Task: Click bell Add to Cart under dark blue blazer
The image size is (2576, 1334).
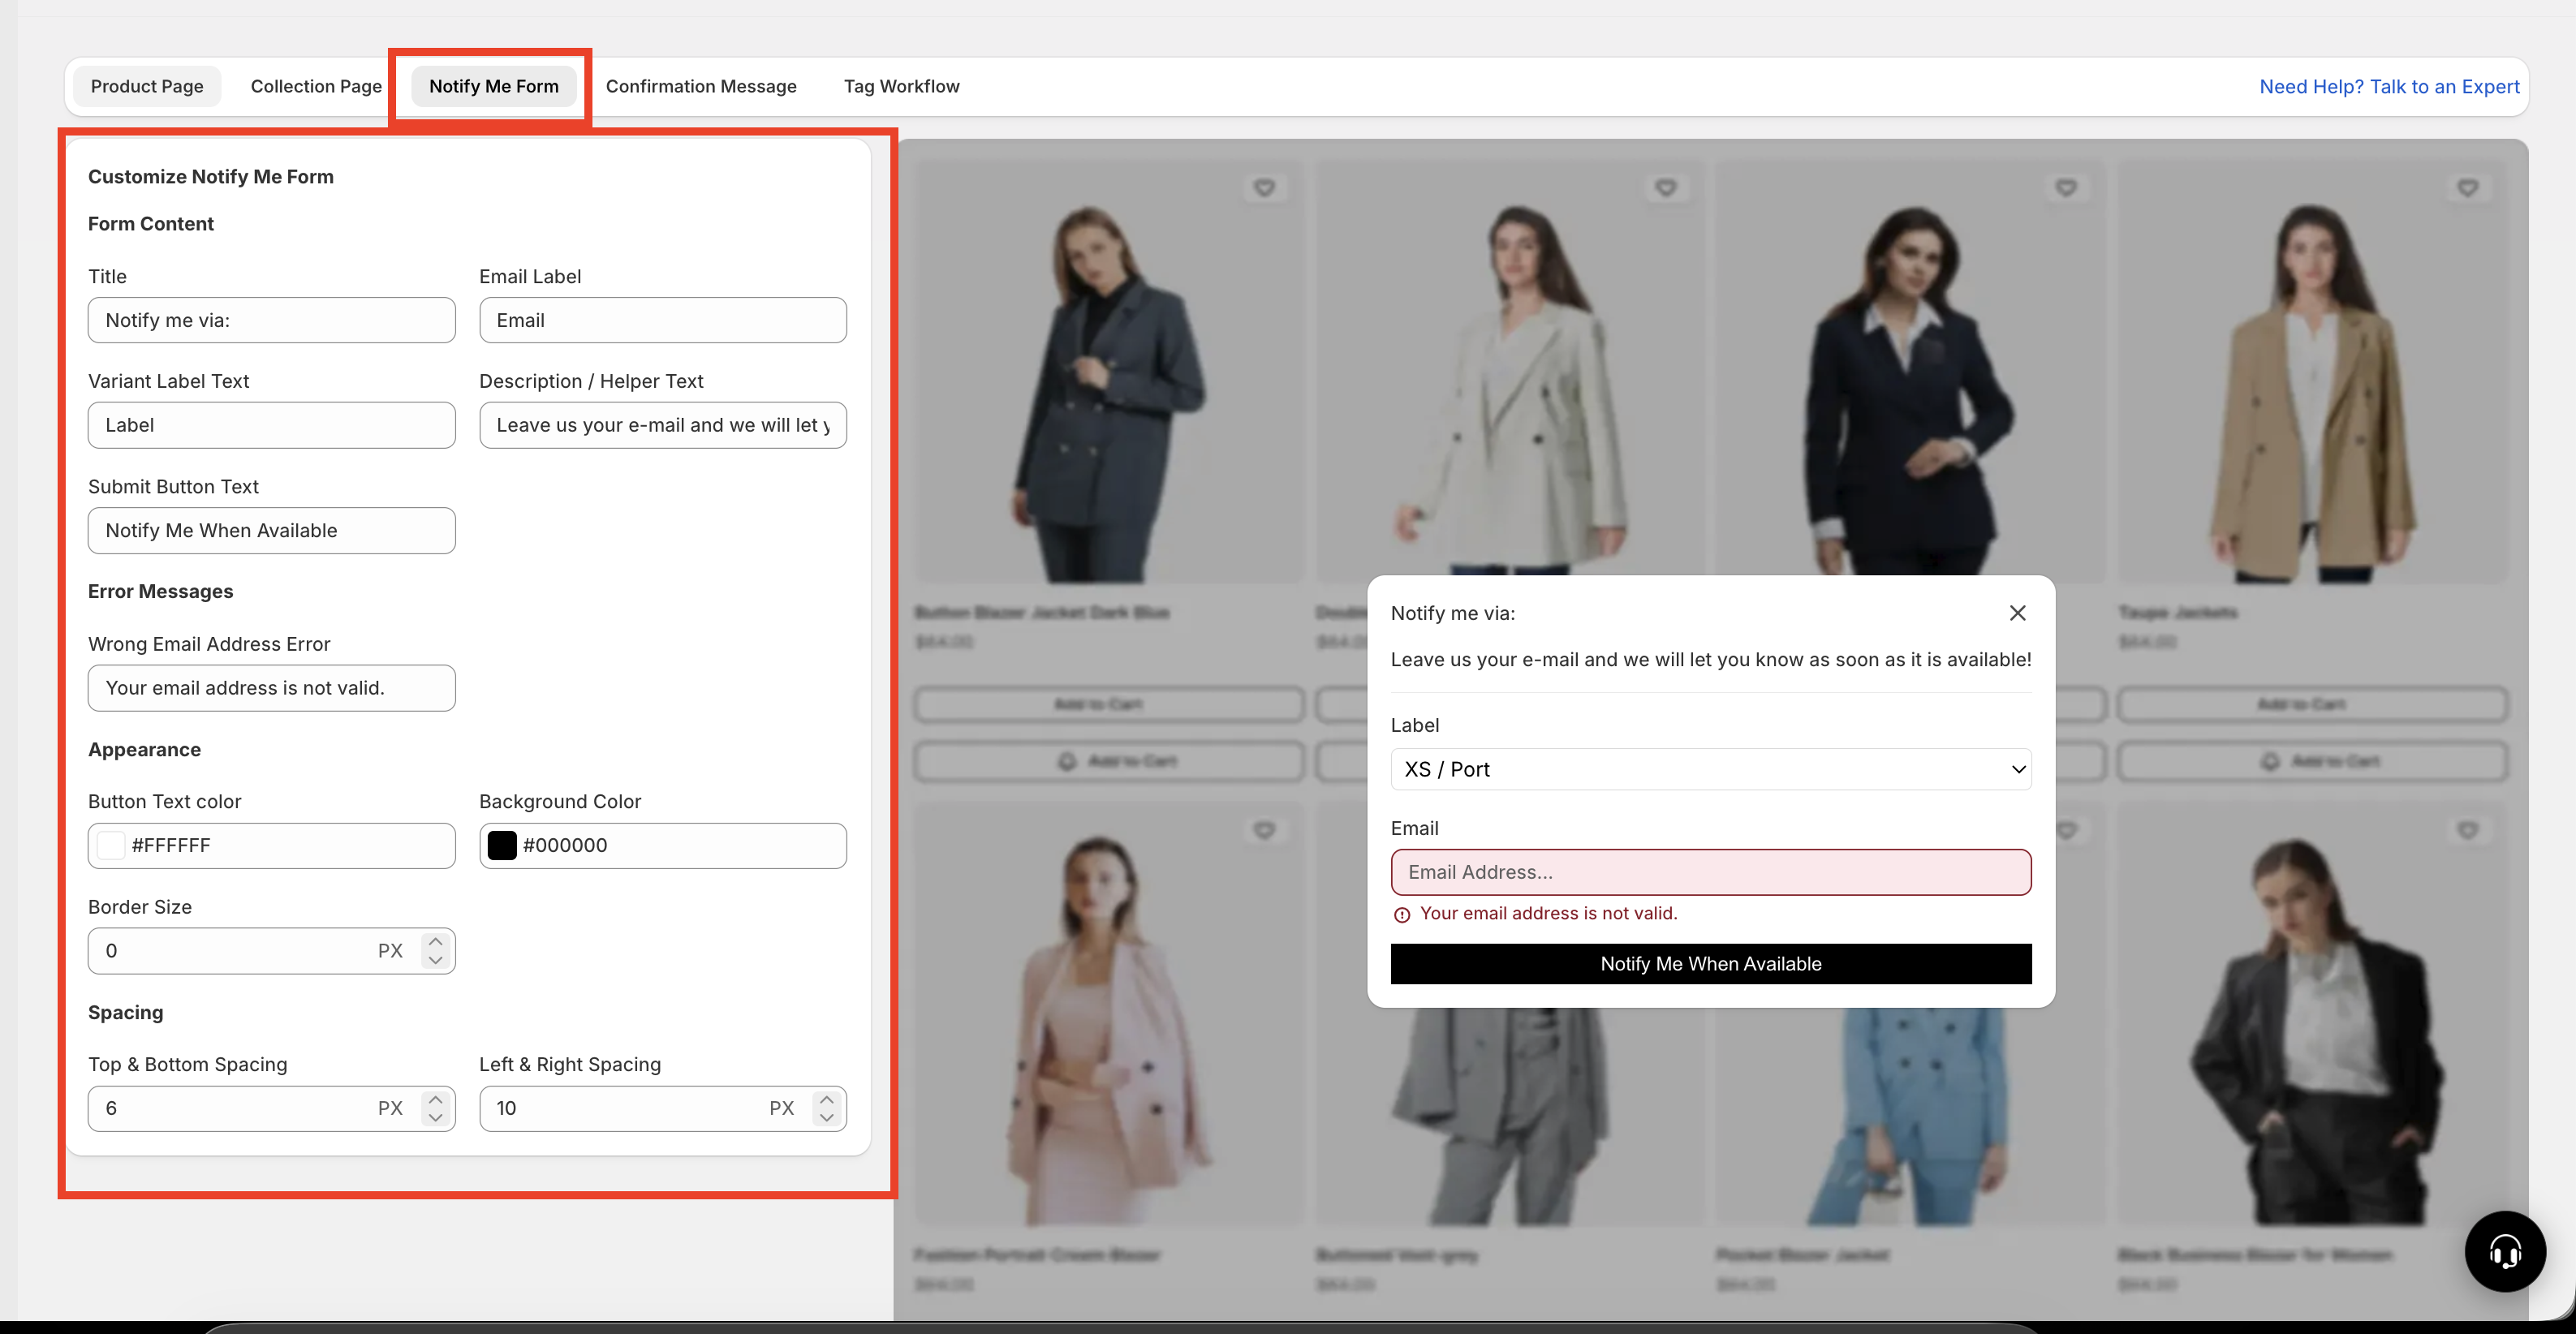Action: coord(1109,761)
